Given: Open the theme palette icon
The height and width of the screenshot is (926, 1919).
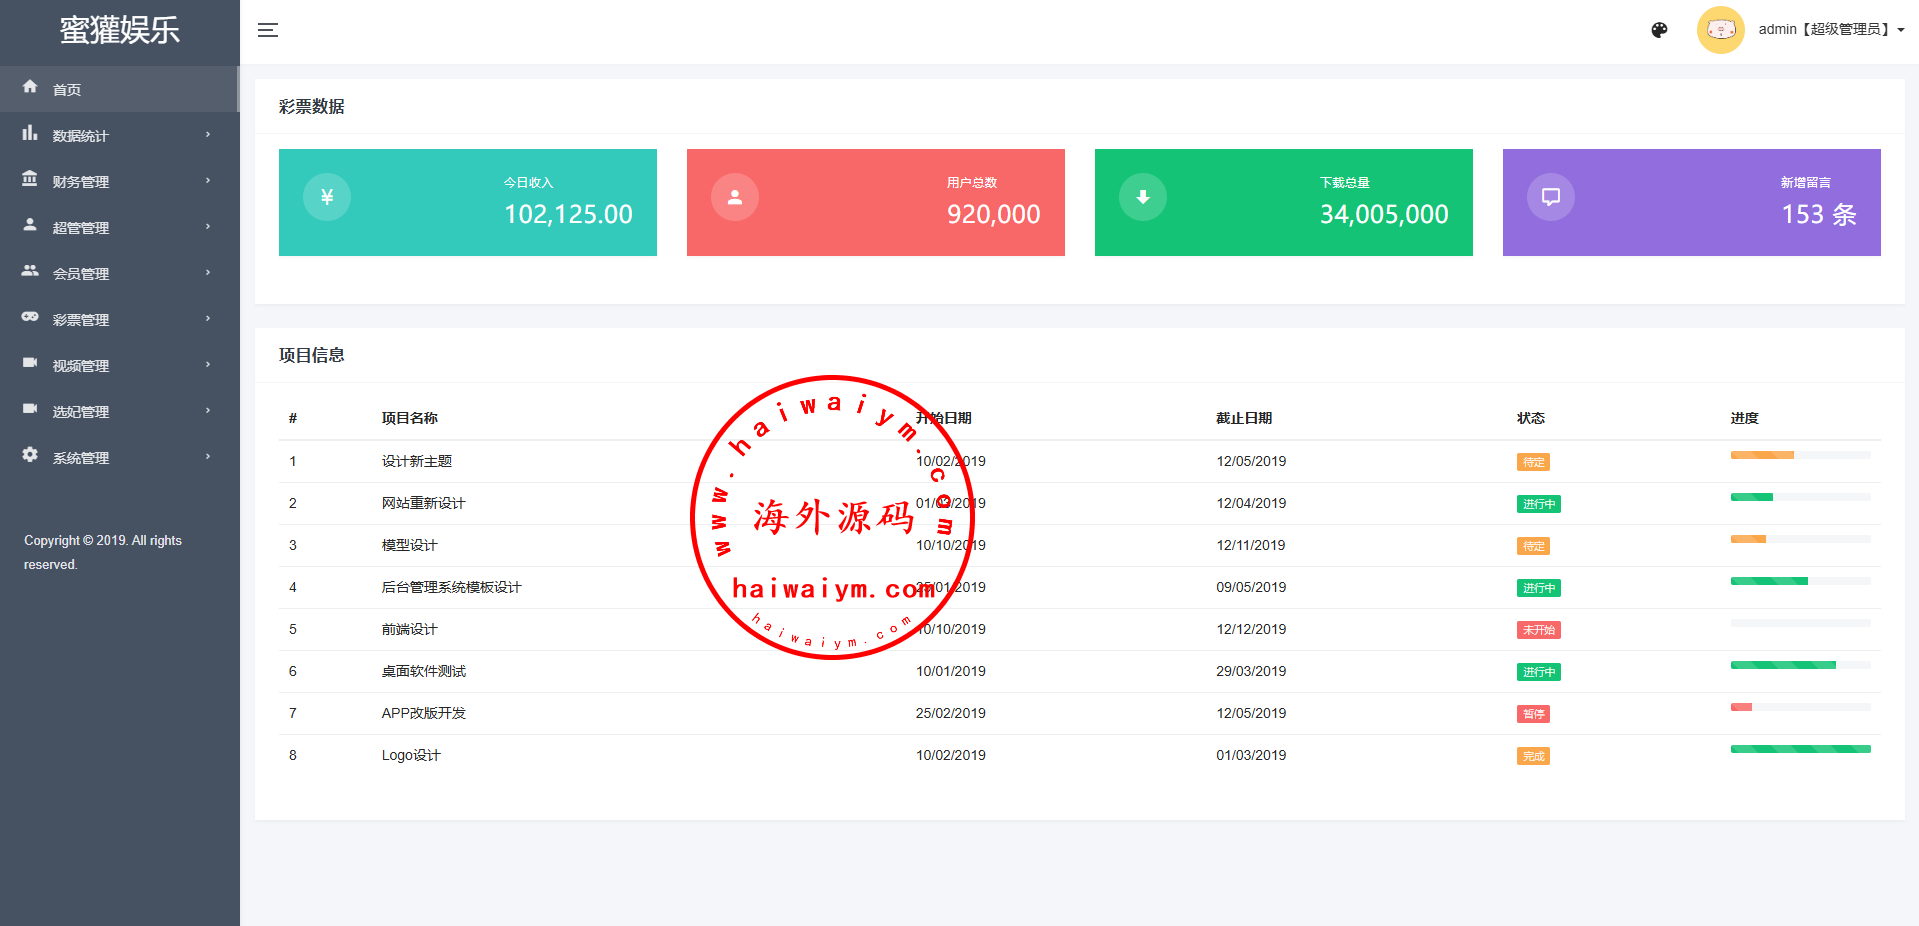Looking at the screenshot, I should point(1659,30).
